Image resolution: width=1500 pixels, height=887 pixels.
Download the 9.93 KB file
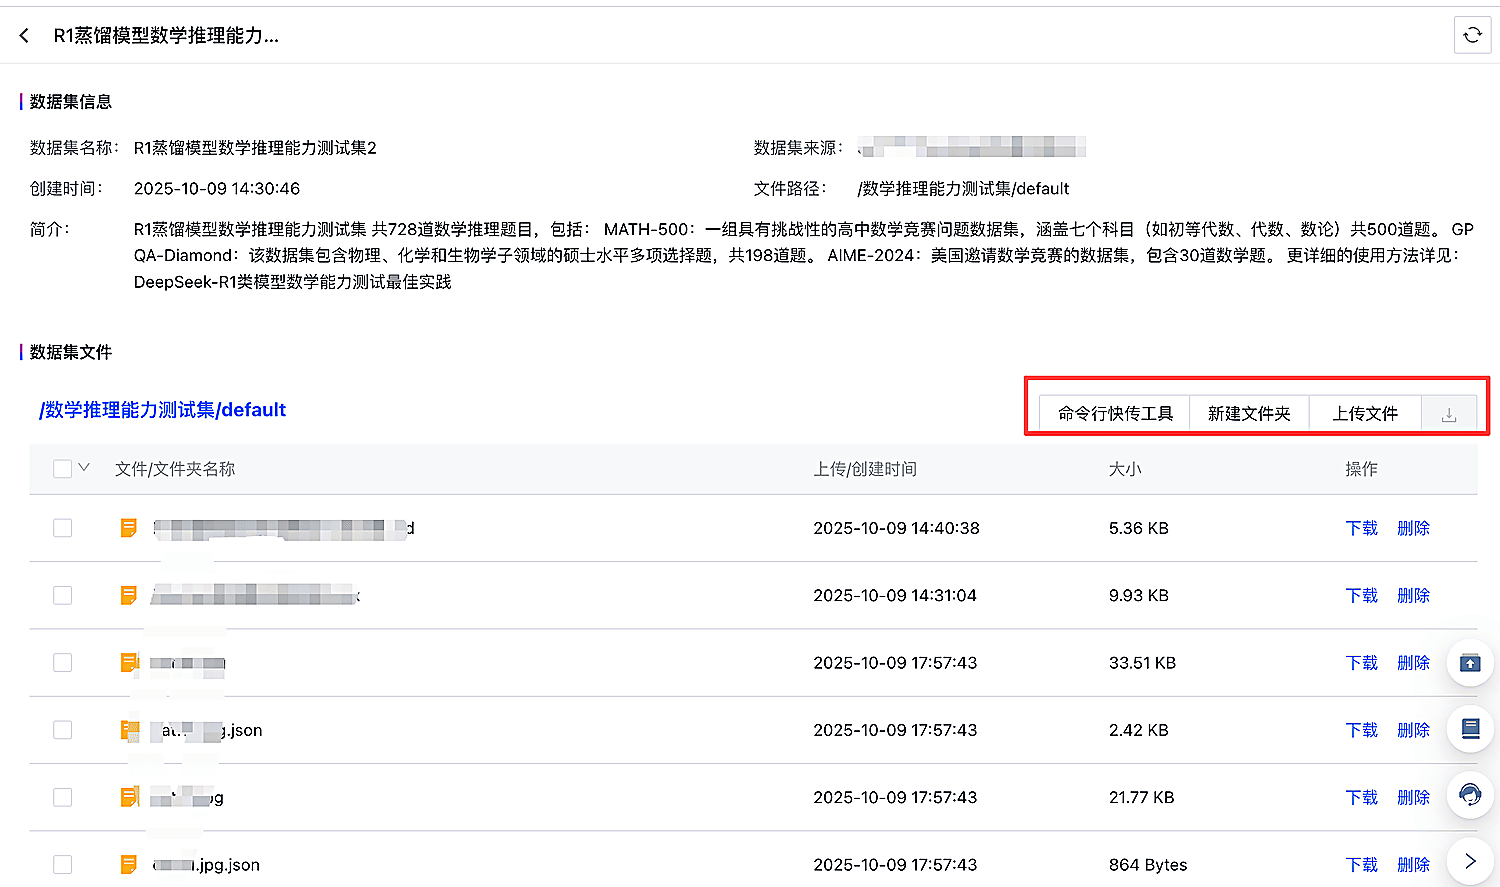(1361, 595)
